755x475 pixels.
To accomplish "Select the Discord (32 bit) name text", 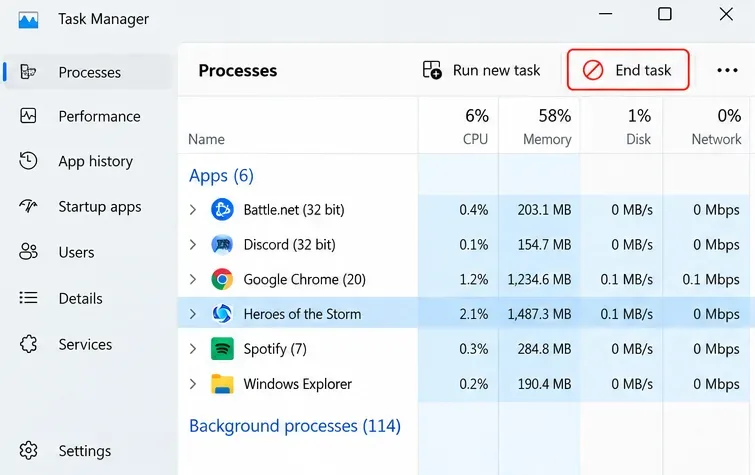I will click(x=289, y=244).
